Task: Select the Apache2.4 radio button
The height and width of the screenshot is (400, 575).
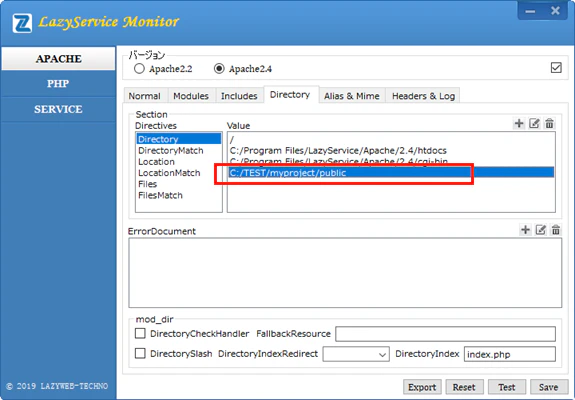Action: coord(219,69)
